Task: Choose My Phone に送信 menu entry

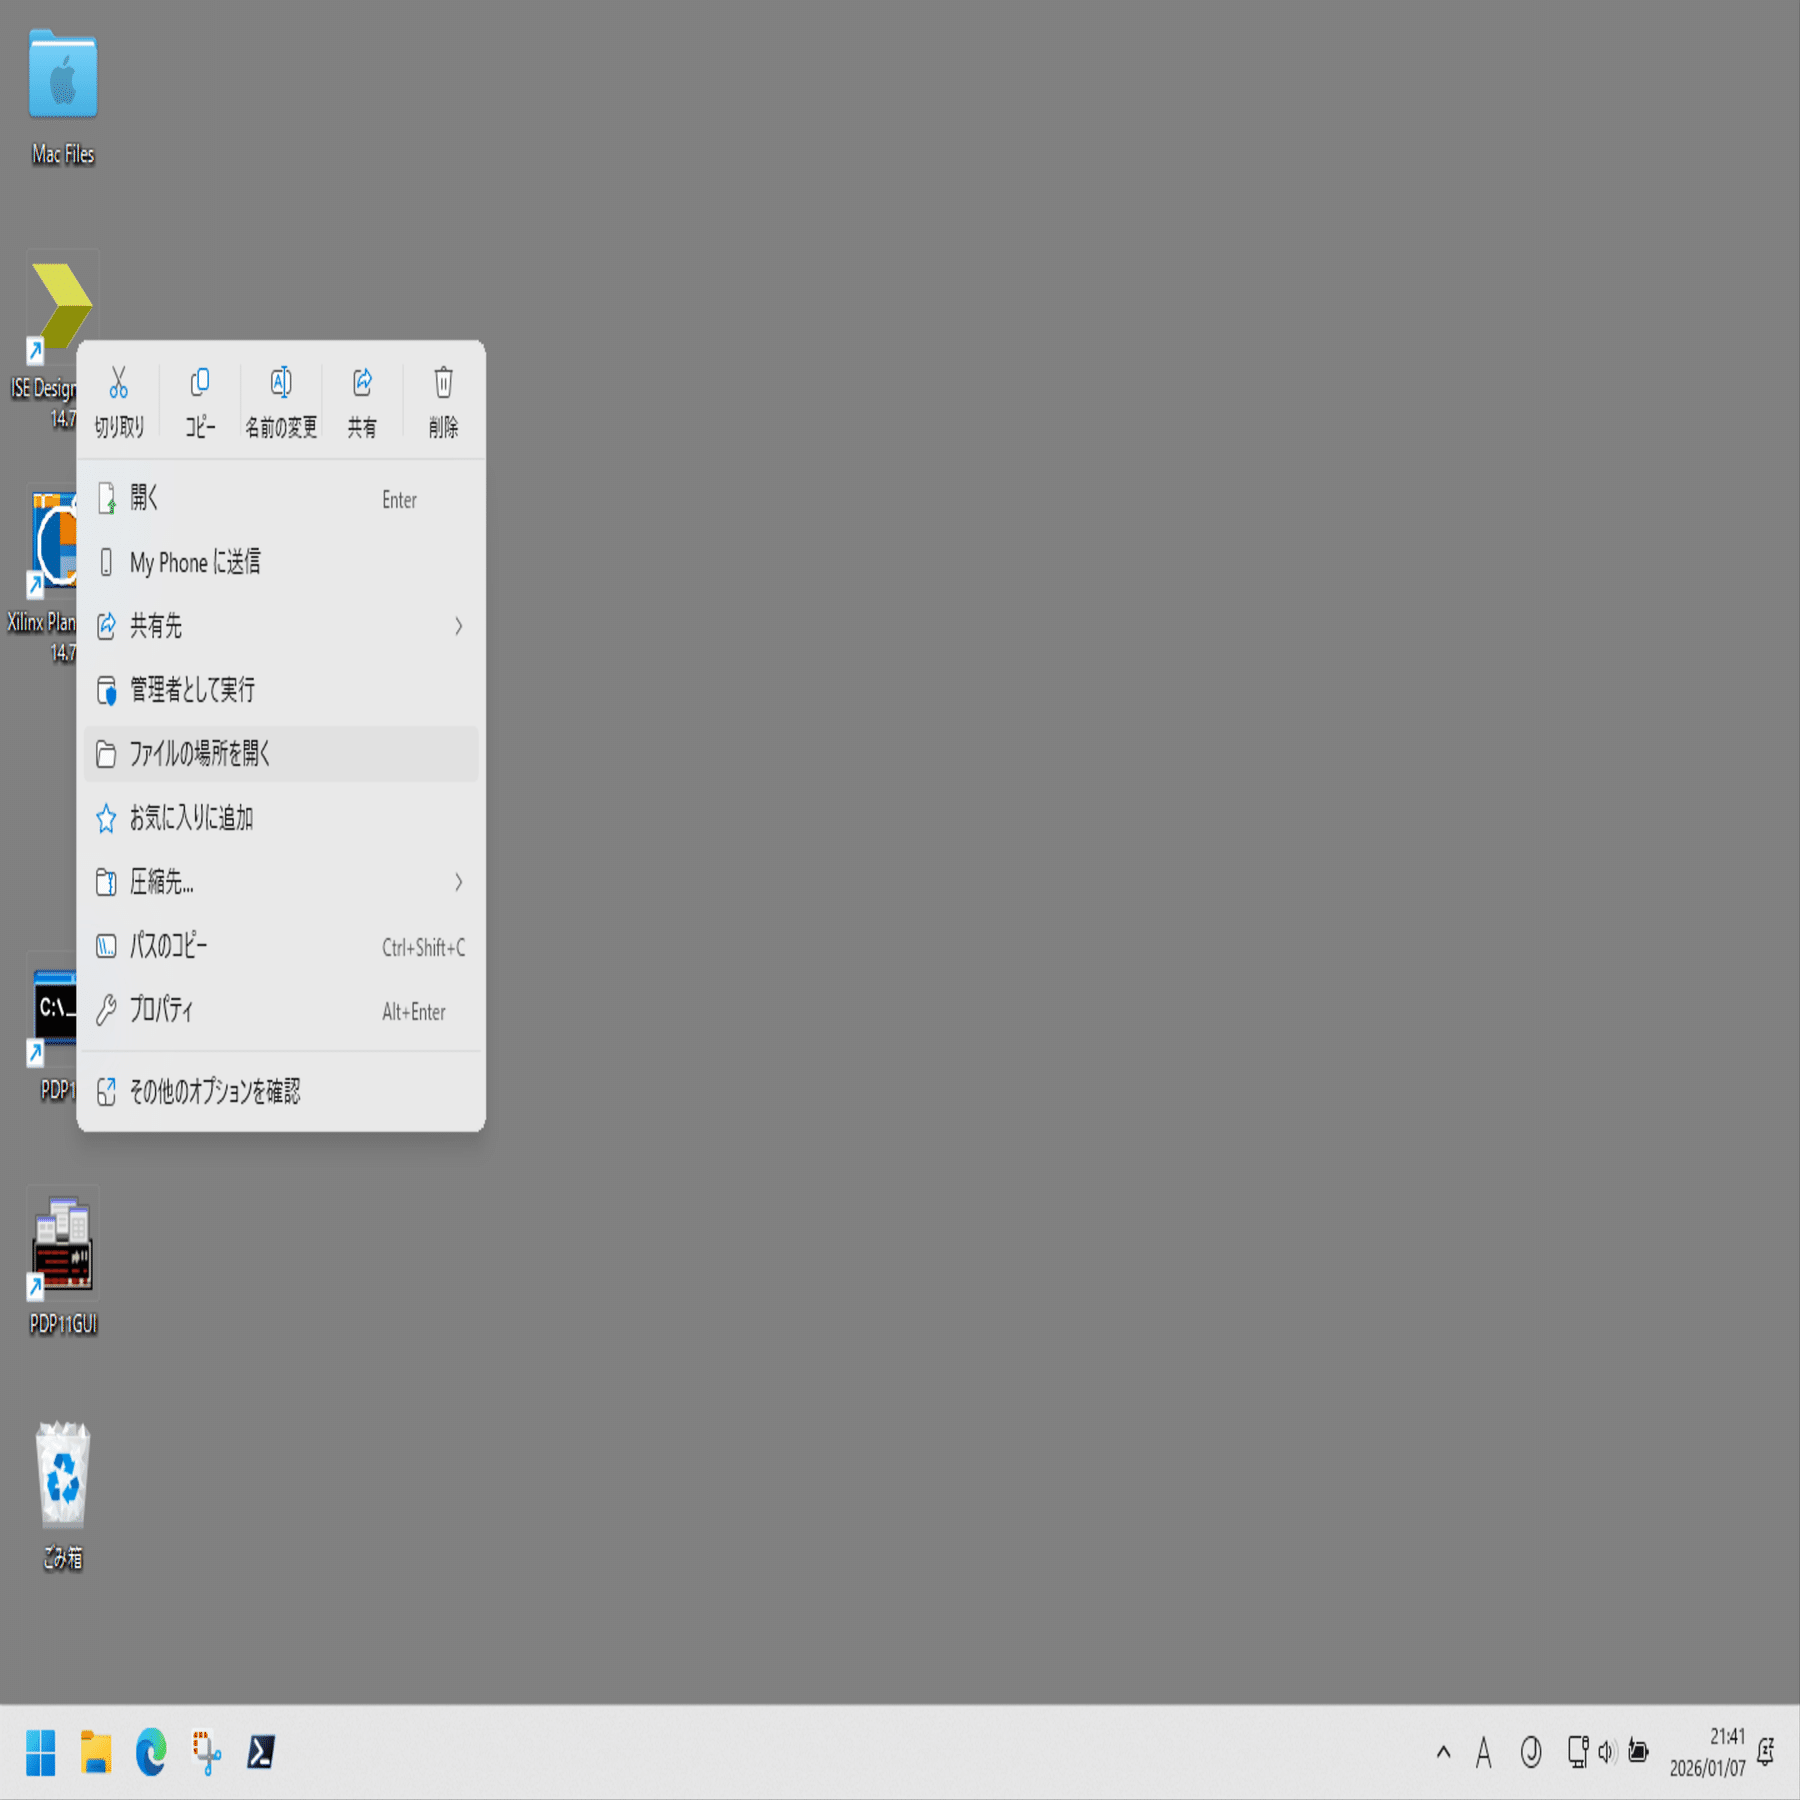Action: [x=281, y=562]
